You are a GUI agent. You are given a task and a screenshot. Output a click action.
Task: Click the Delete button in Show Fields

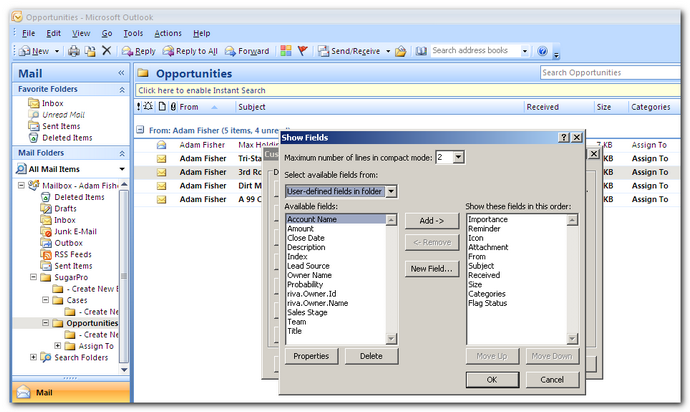(371, 356)
